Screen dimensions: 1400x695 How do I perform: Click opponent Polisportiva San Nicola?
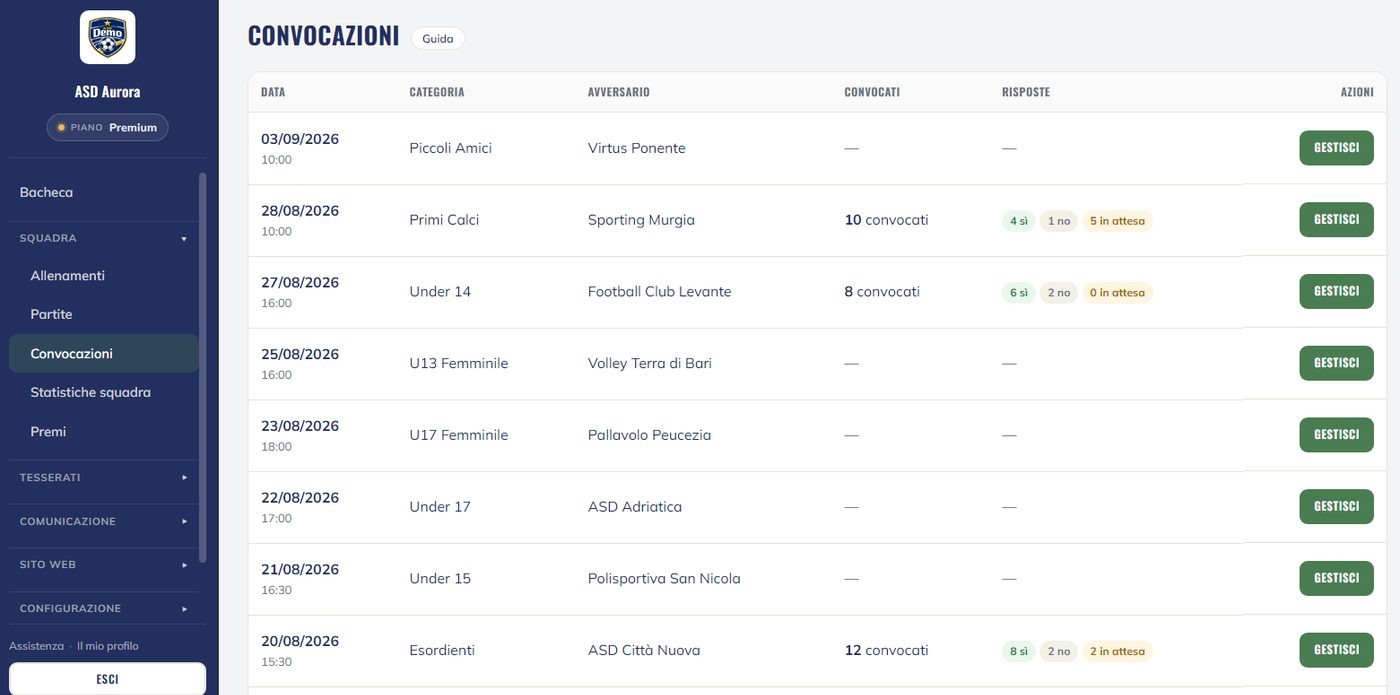tap(664, 578)
